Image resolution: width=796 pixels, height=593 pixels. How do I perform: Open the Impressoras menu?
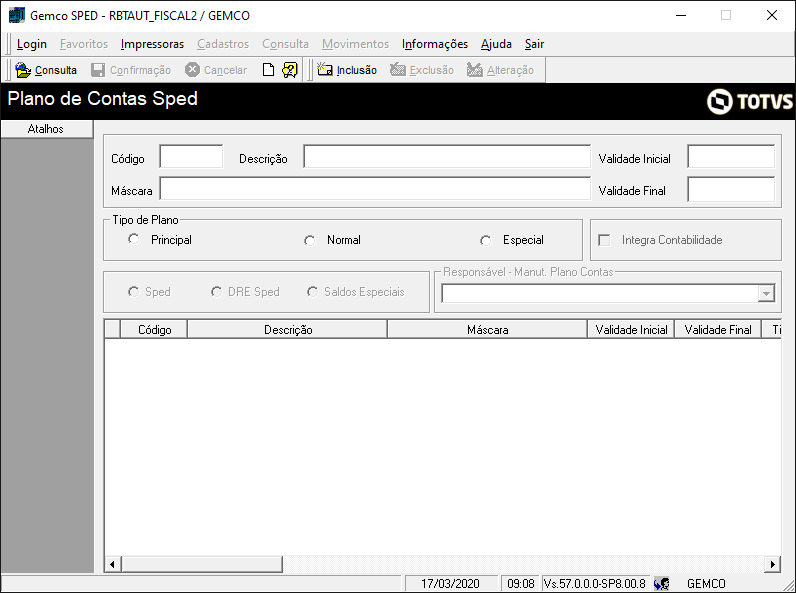tap(152, 44)
